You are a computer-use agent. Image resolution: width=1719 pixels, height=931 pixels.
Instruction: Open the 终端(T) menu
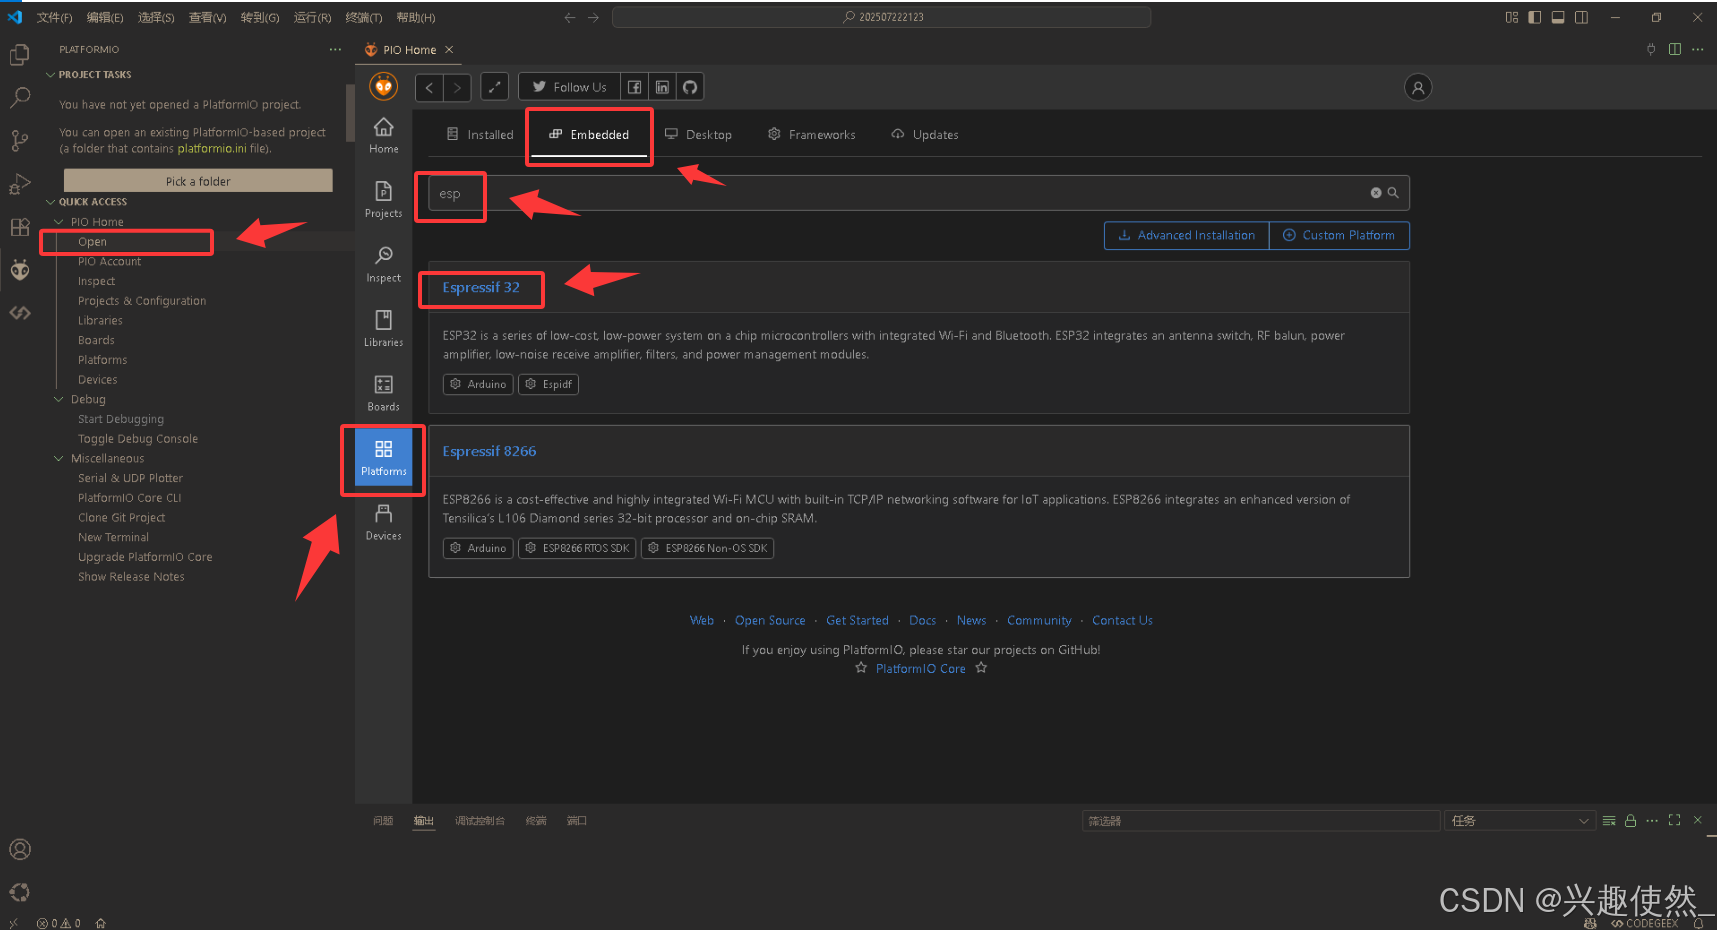(364, 17)
